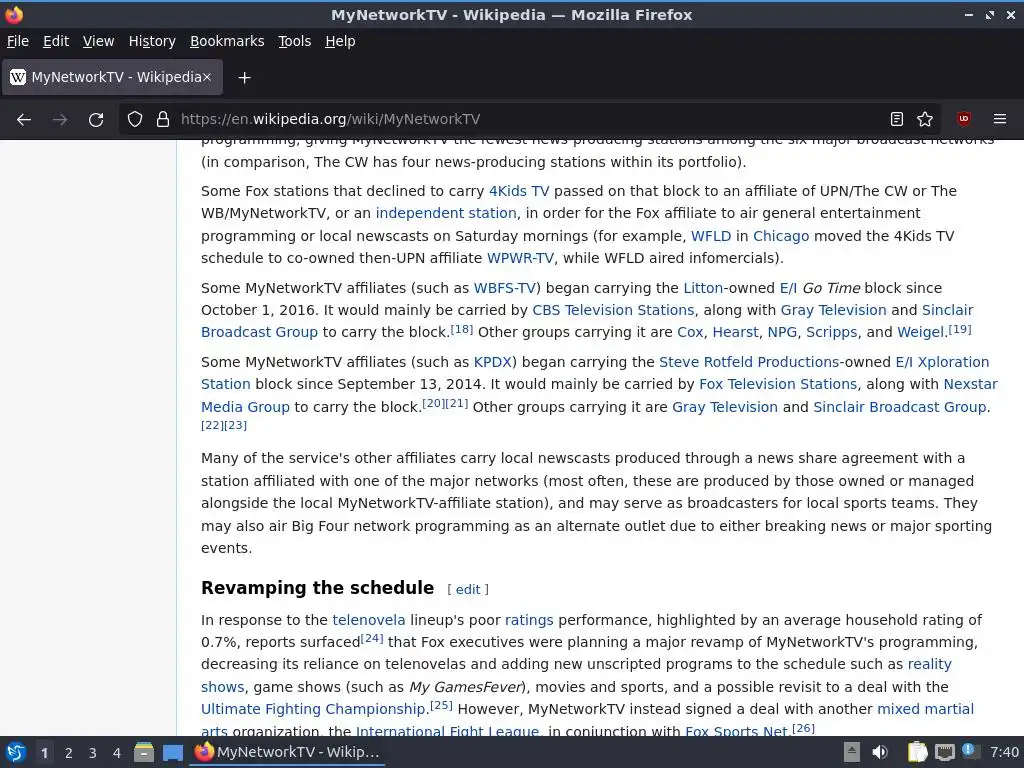Follow the WPWR-TV link
Viewport: 1024px width, 768px height.
click(x=520, y=258)
